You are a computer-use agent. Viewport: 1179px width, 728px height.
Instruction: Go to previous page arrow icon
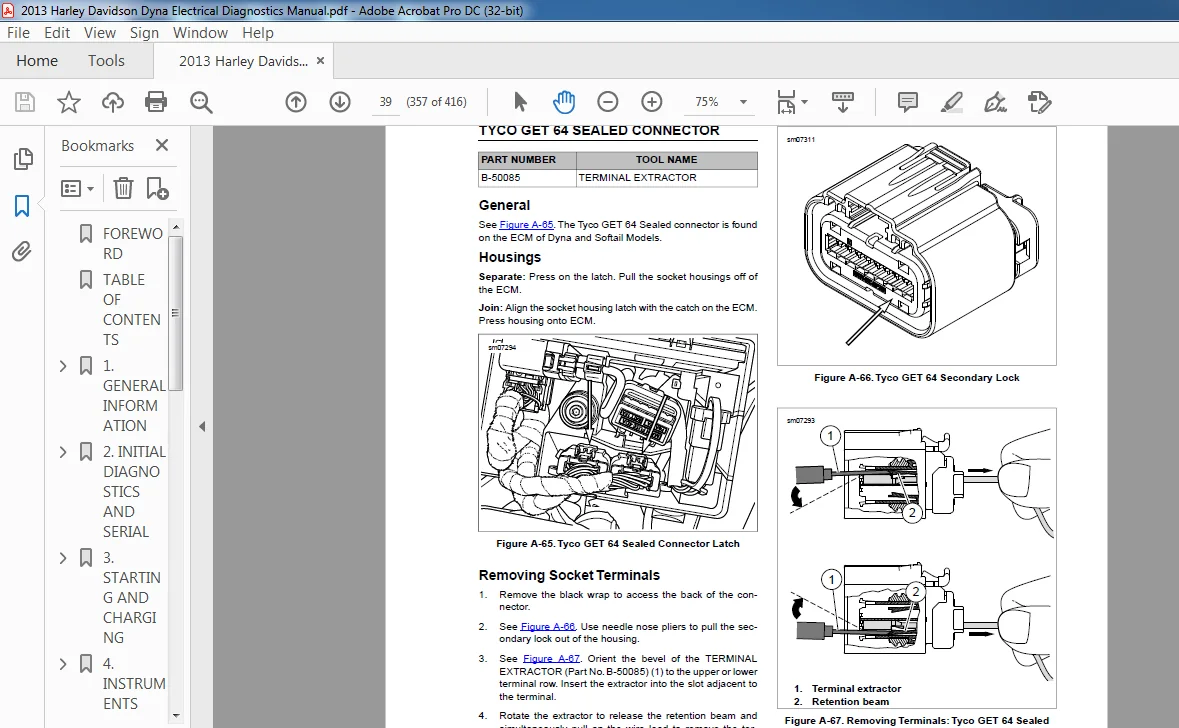[x=296, y=102]
